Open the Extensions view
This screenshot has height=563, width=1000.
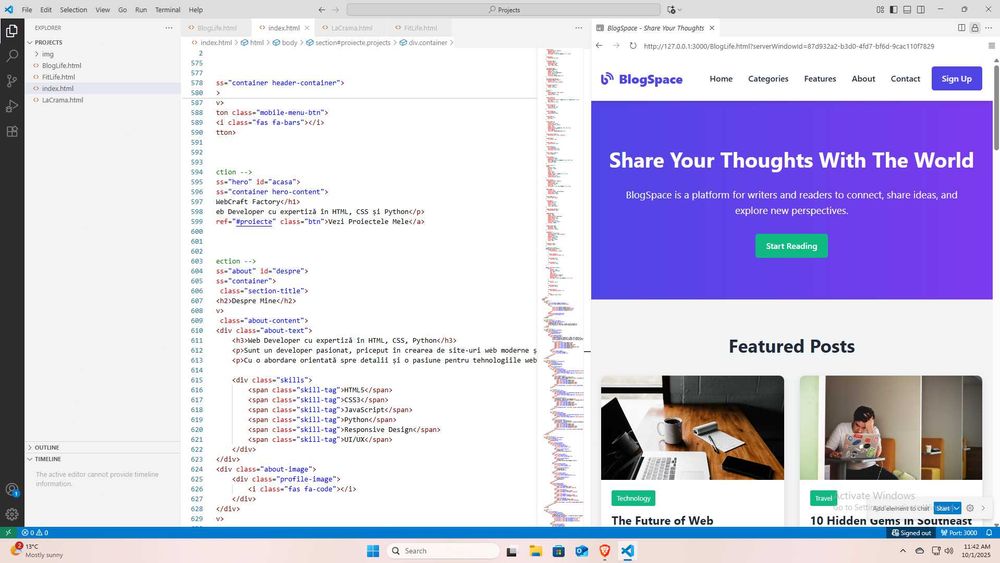11,131
